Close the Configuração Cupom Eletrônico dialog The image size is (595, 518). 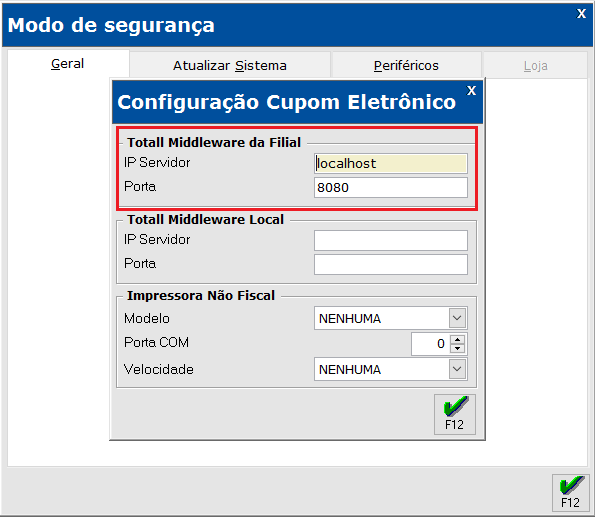(471, 90)
